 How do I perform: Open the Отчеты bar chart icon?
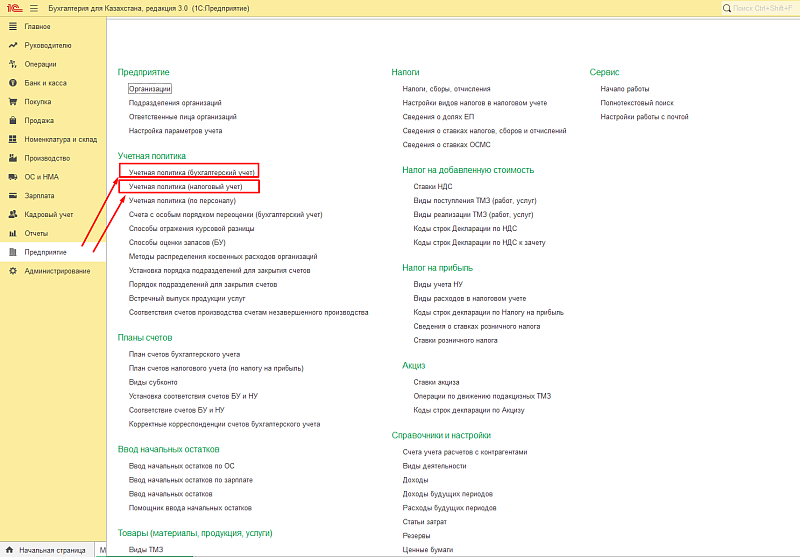(x=13, y=233)
